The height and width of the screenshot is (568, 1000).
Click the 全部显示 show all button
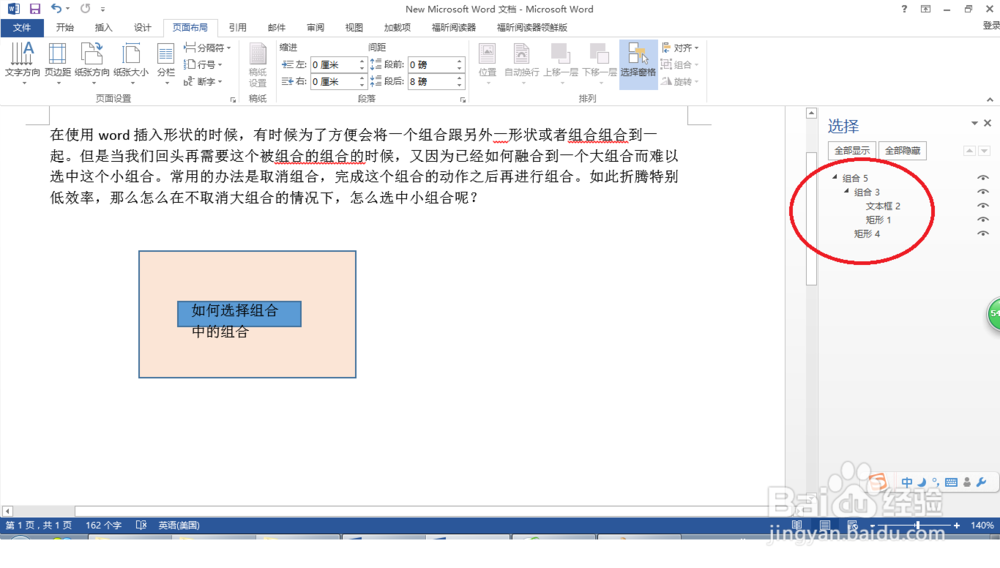click(x=852, y=151)
